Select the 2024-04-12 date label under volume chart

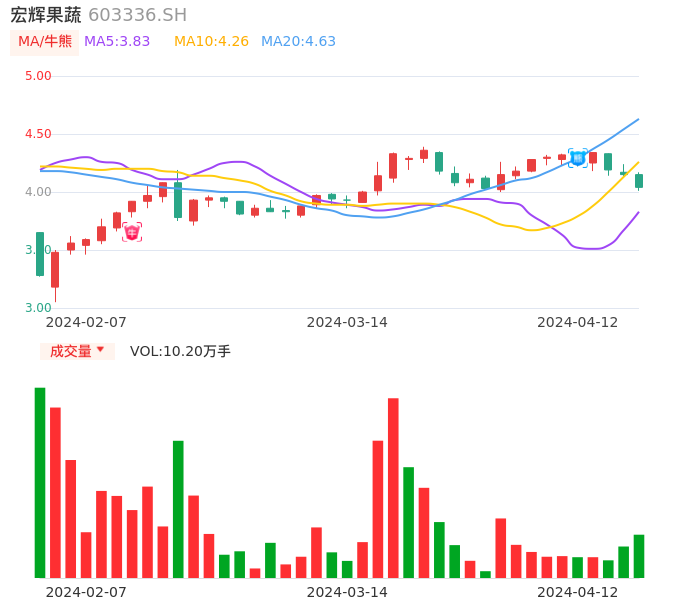point(577,592)
